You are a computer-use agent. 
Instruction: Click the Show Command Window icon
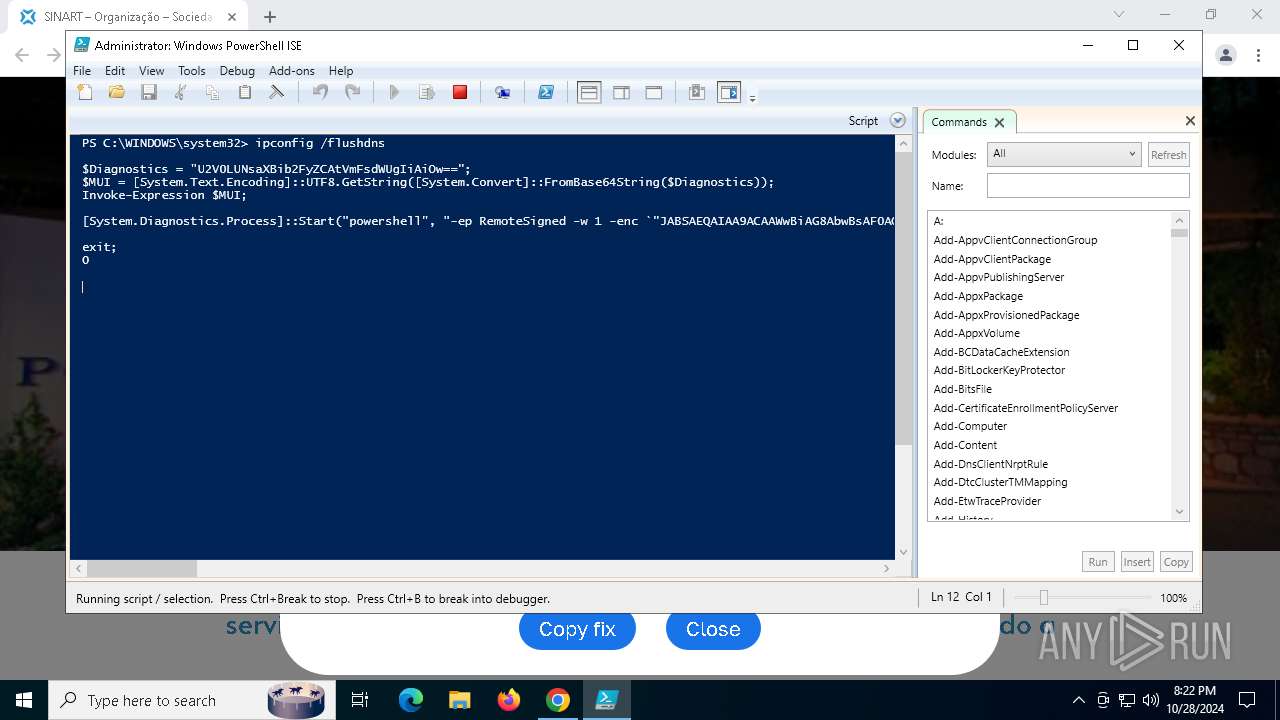click(x=697, y=92)
